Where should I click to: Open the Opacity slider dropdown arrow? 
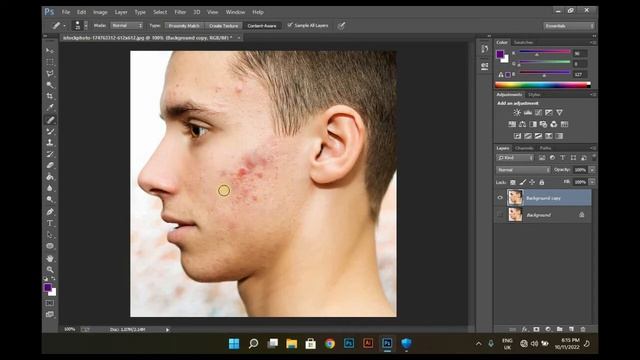592,170
